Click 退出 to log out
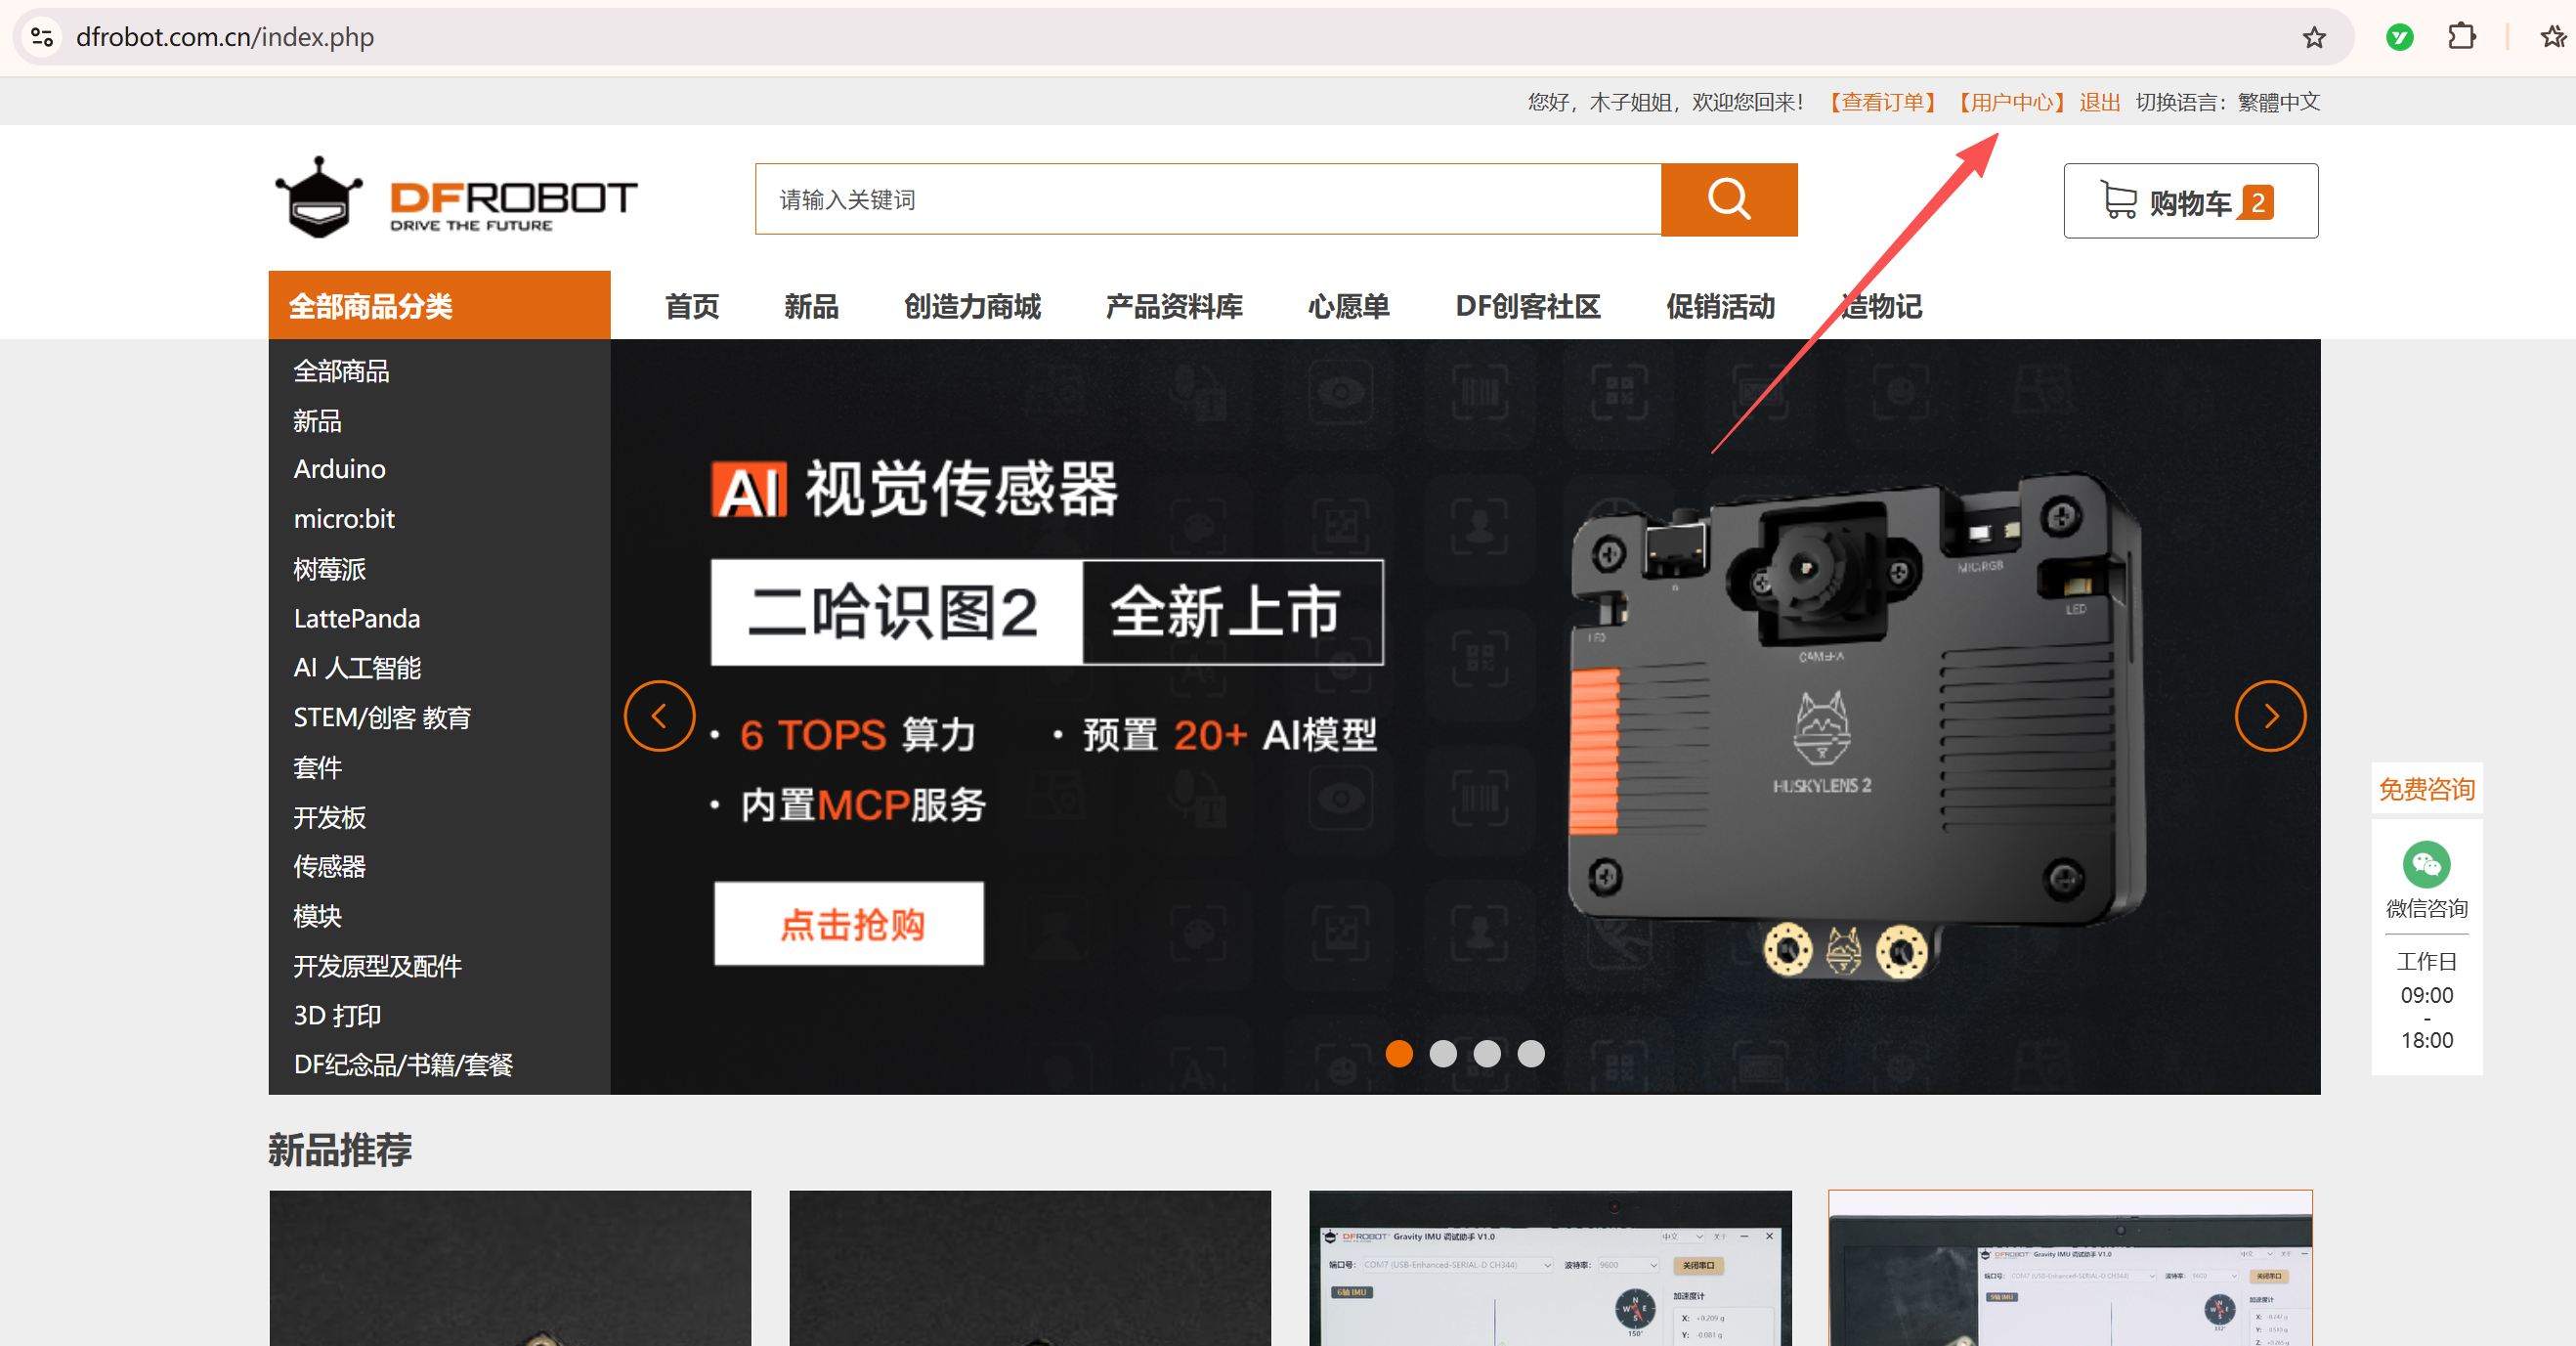Viewport: 2576px width, 1346px height. [x=2099, y=102]
